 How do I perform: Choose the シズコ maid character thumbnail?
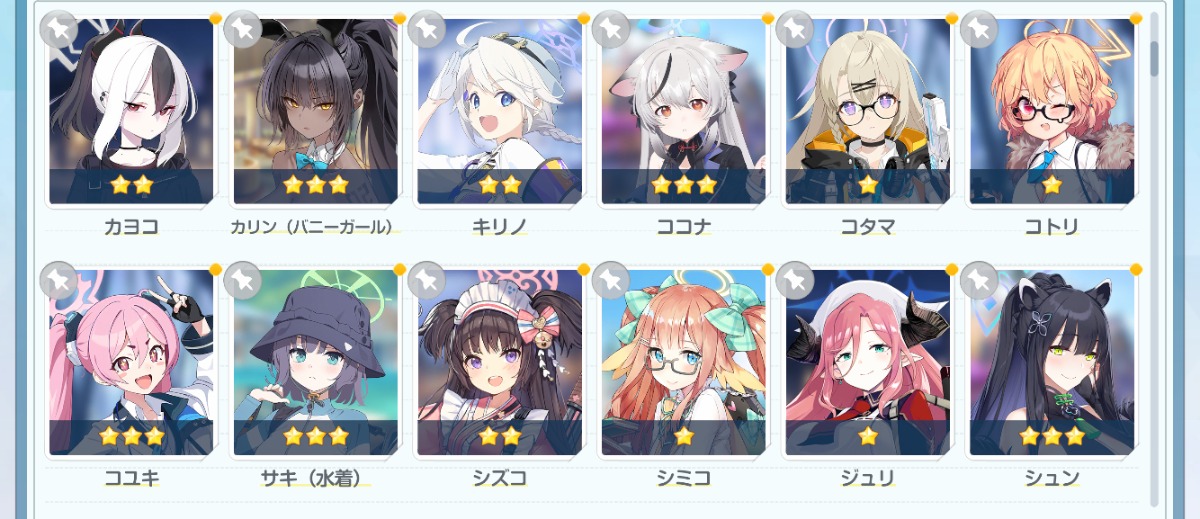(500, 363)
